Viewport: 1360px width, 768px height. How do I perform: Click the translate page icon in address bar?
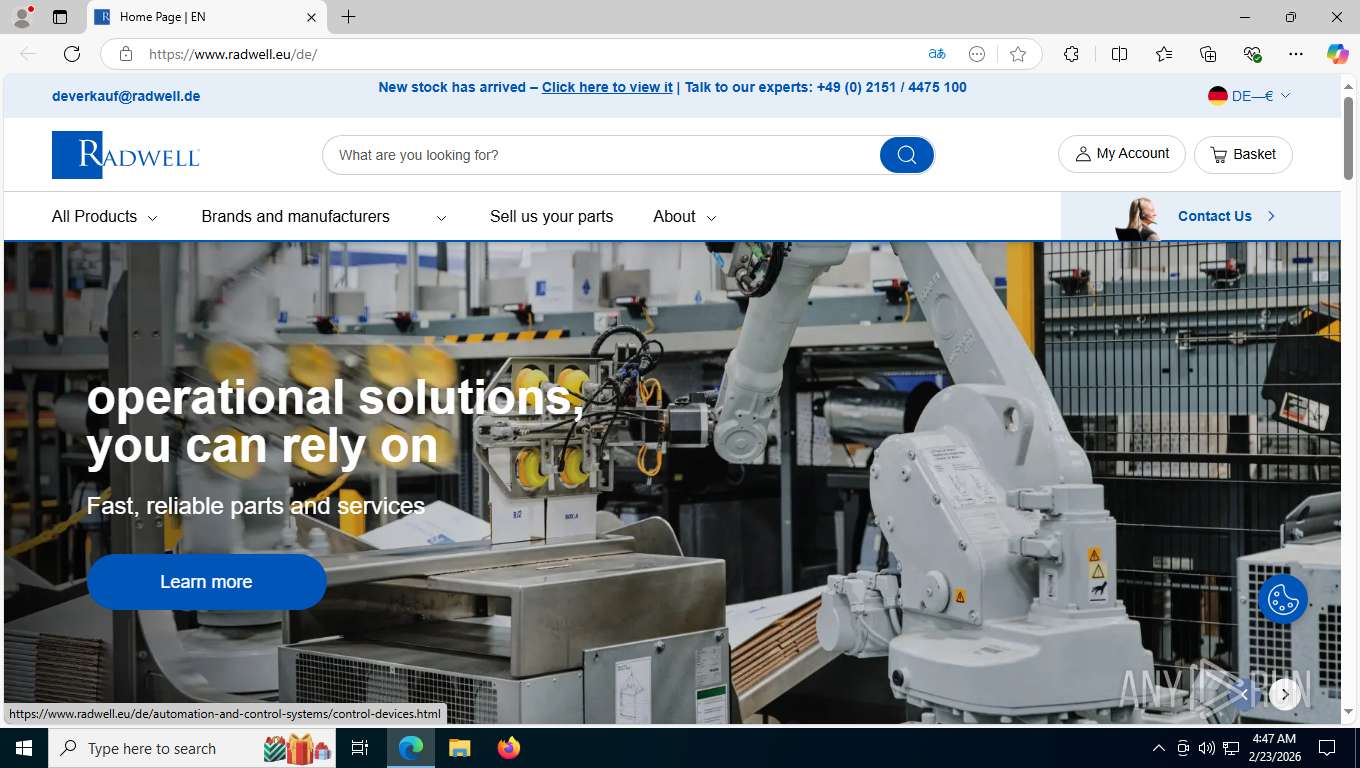[937, 54]
